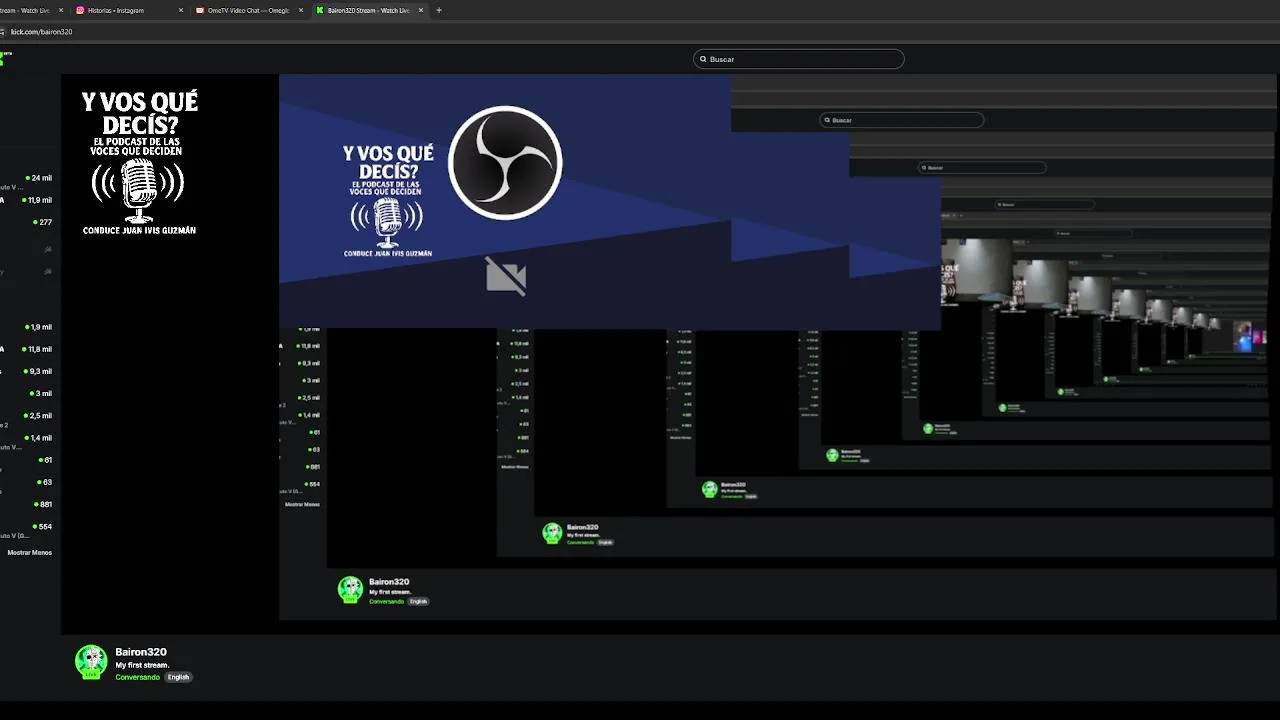The width and height of the screenshot is (1280, 720).
Task: Open the sidebar channel with 277 viewers
Action: pos(27,222)
